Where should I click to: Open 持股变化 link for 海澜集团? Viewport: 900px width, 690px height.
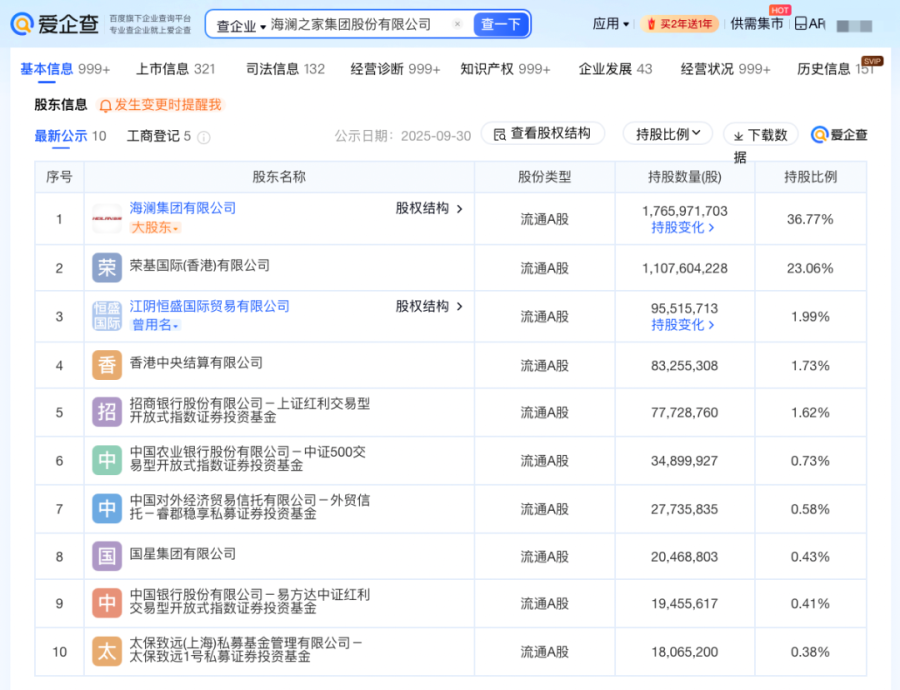pyautogui.click(x=684, y=228)
